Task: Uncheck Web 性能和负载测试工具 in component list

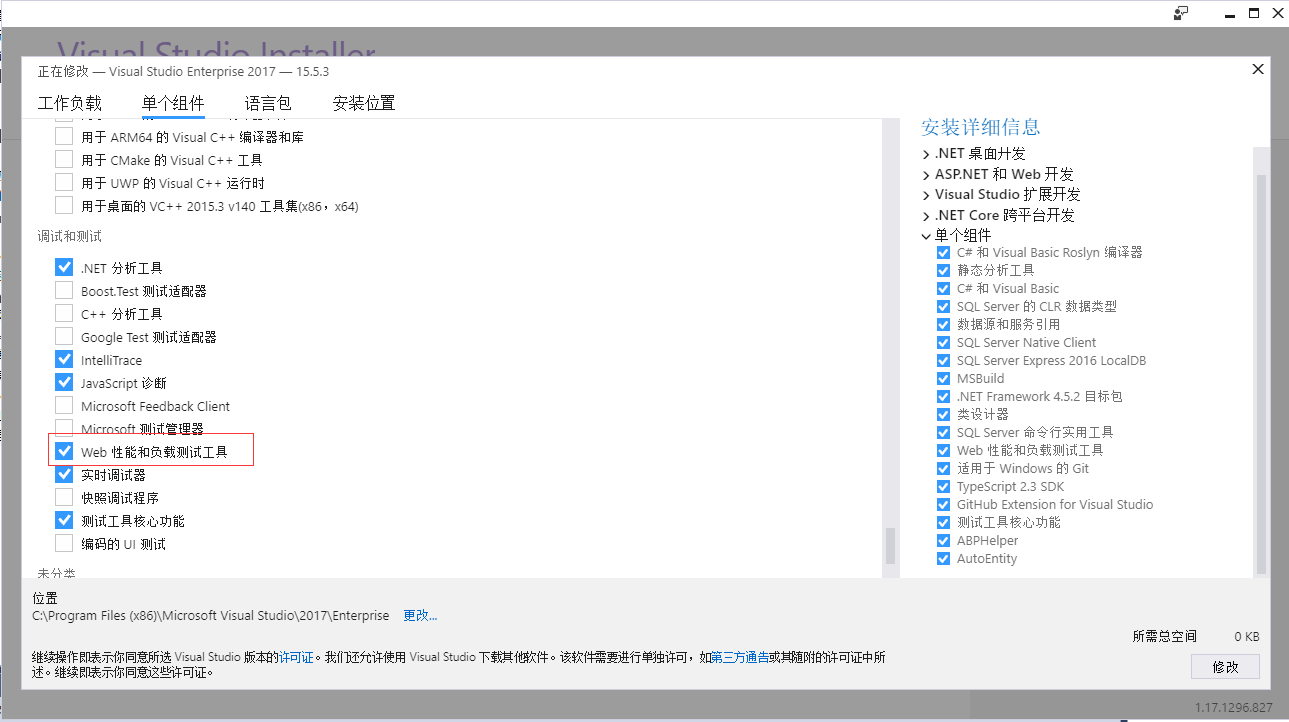Action: click(64, 452)
